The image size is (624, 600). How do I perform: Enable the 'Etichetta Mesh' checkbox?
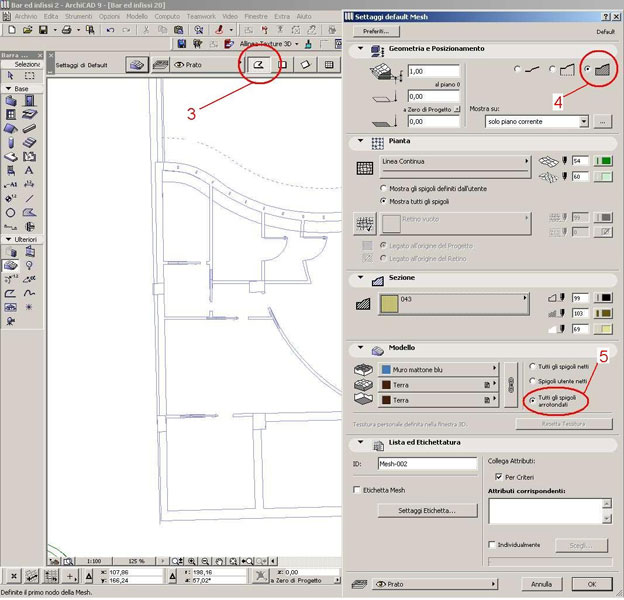coord(359,490)
